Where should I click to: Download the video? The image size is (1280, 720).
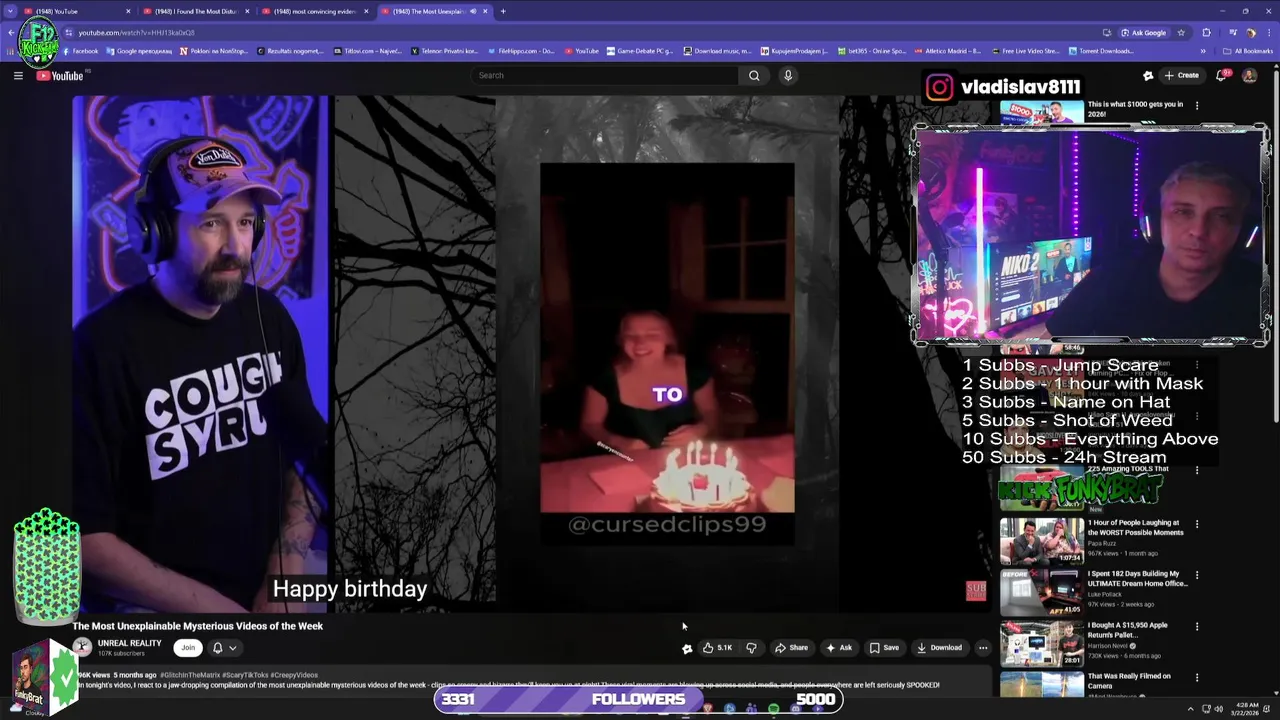click(x=940, y=647)
